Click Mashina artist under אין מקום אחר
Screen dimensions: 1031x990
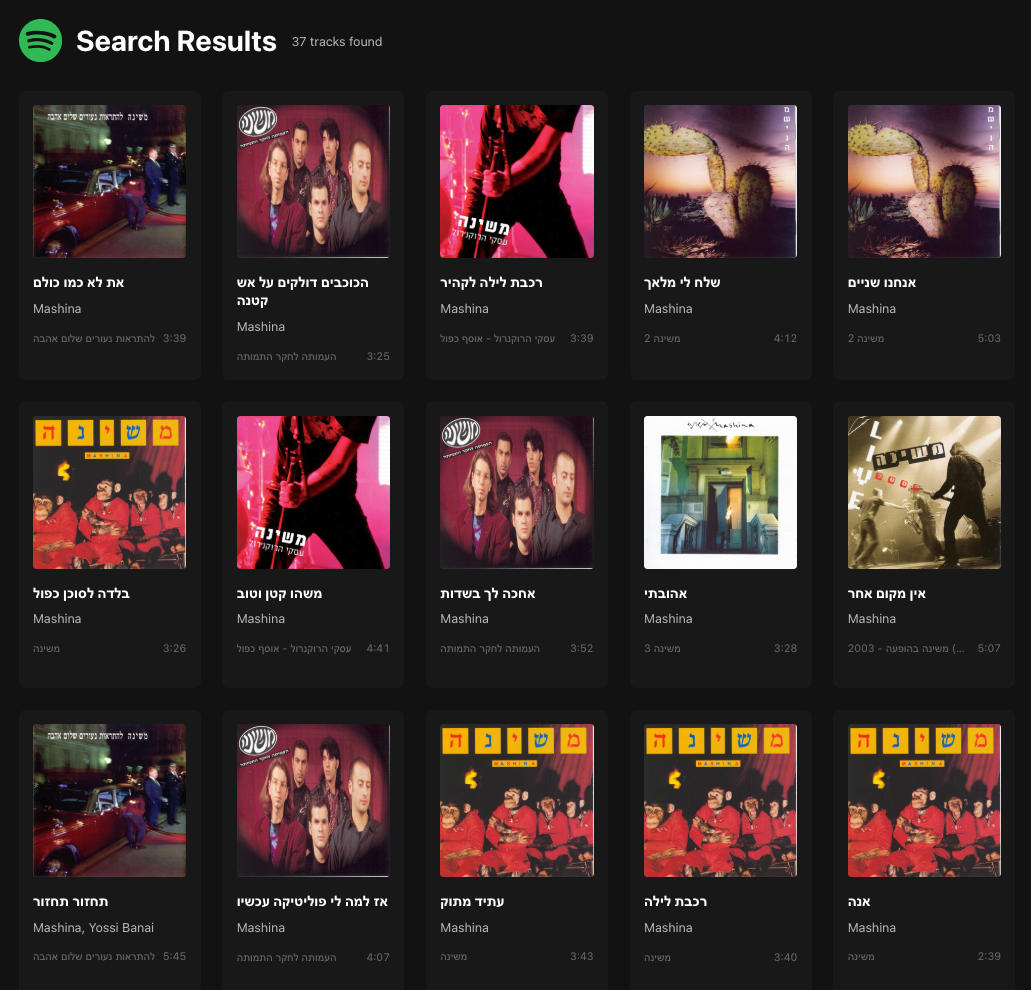871,619
